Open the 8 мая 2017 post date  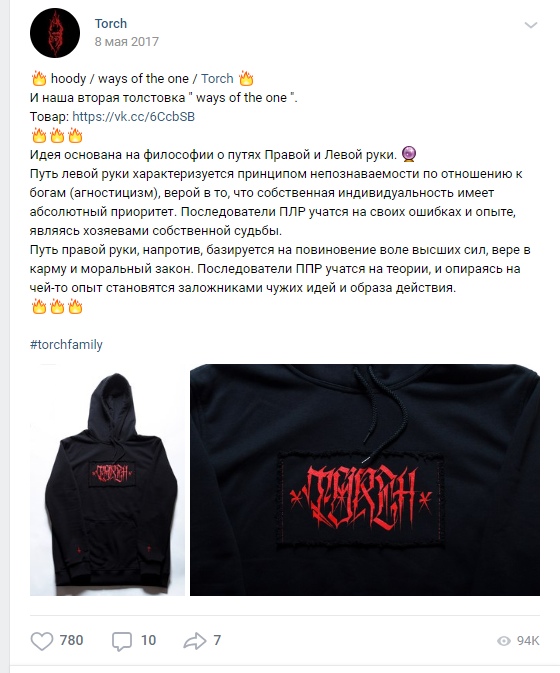click(127, 42)
